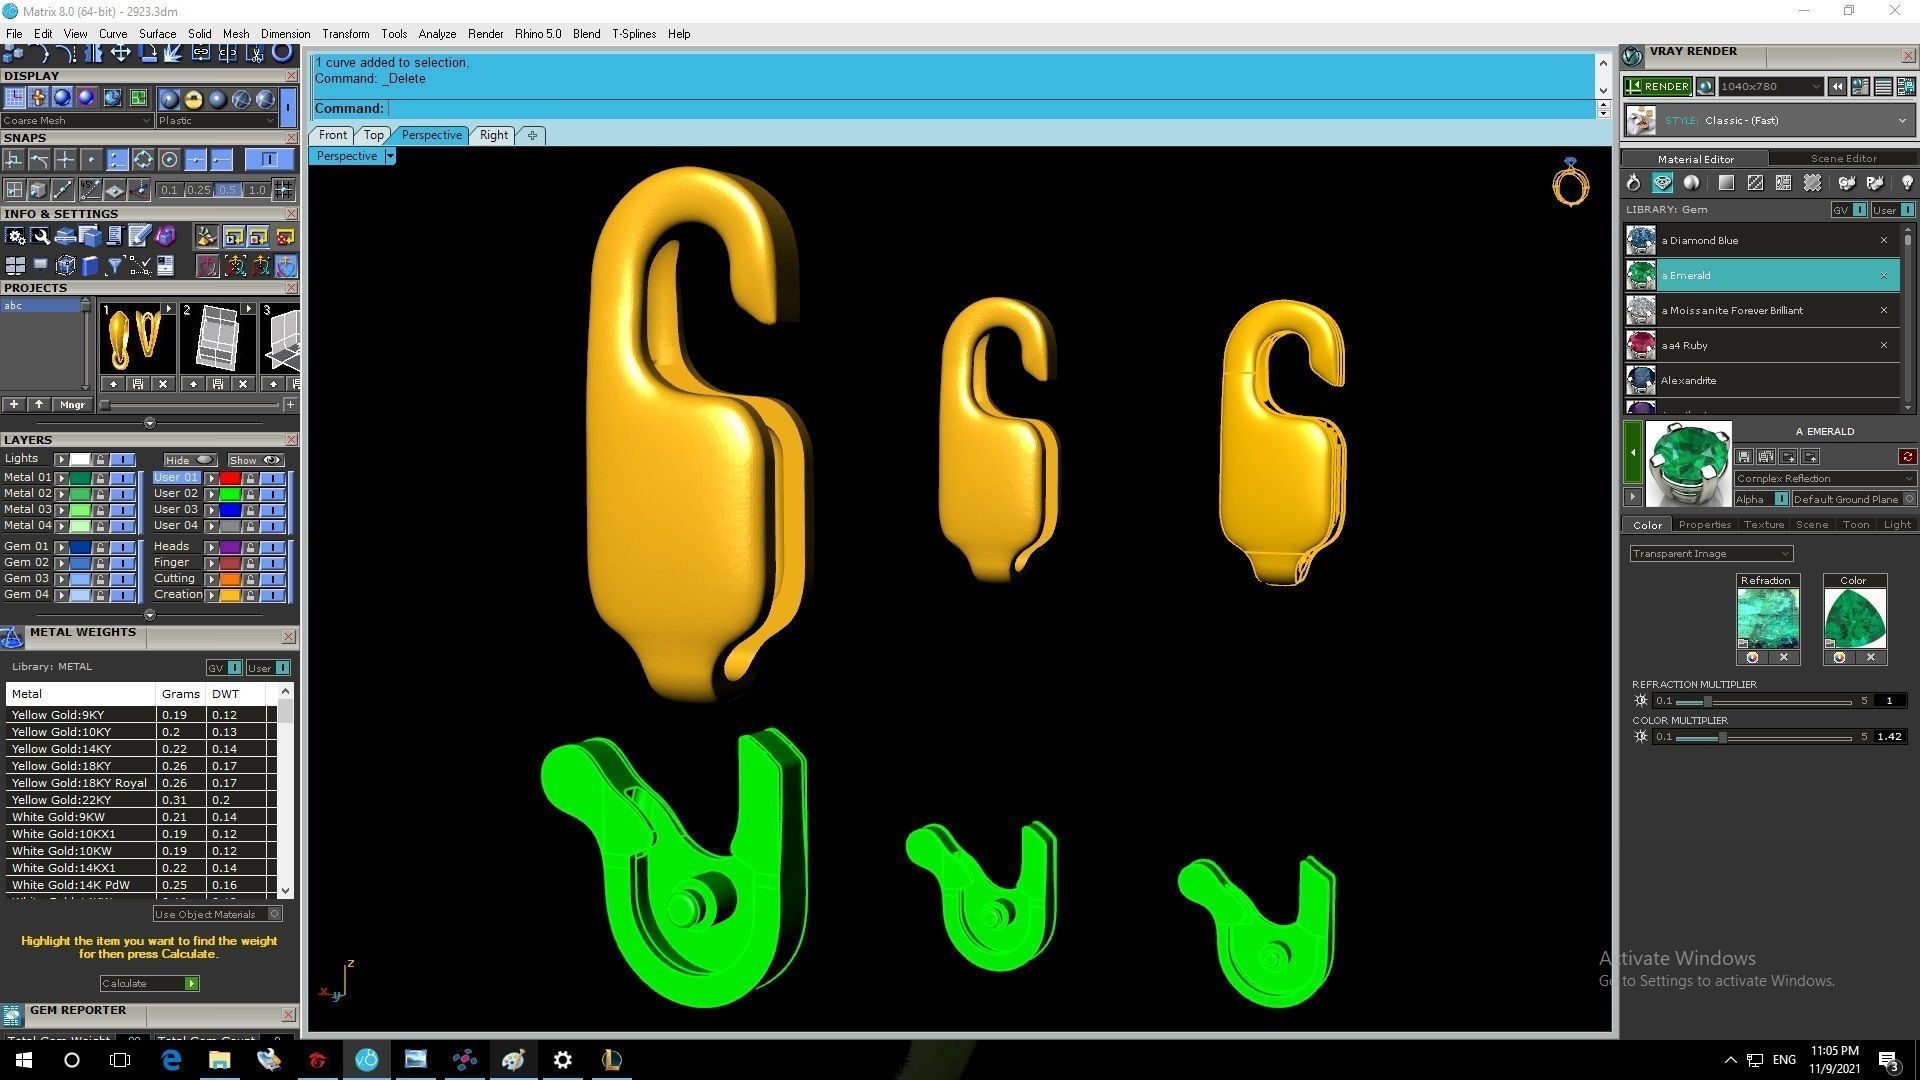Open the Analyze menu
1920x1080 pixels.
pos(436,34)
